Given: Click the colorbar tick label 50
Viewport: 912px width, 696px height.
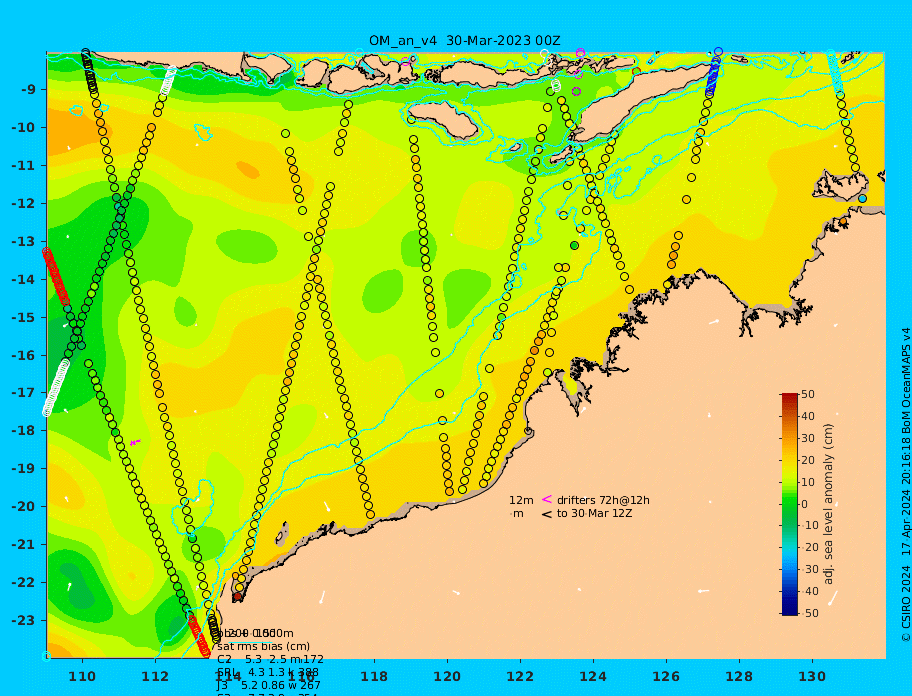Looking at the screenshot, I should (x=808, y=394).
